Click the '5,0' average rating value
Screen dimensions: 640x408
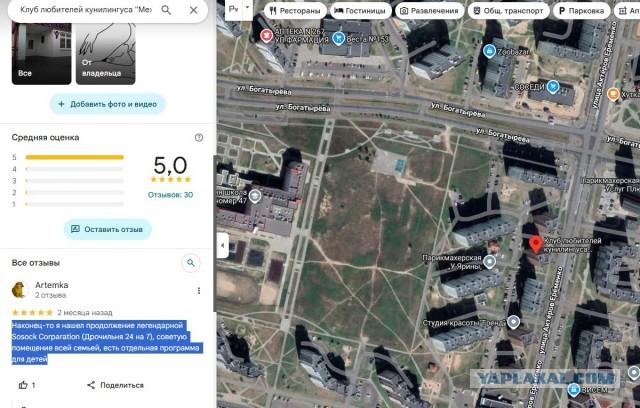pyautogui.click(x=170, y=165)
